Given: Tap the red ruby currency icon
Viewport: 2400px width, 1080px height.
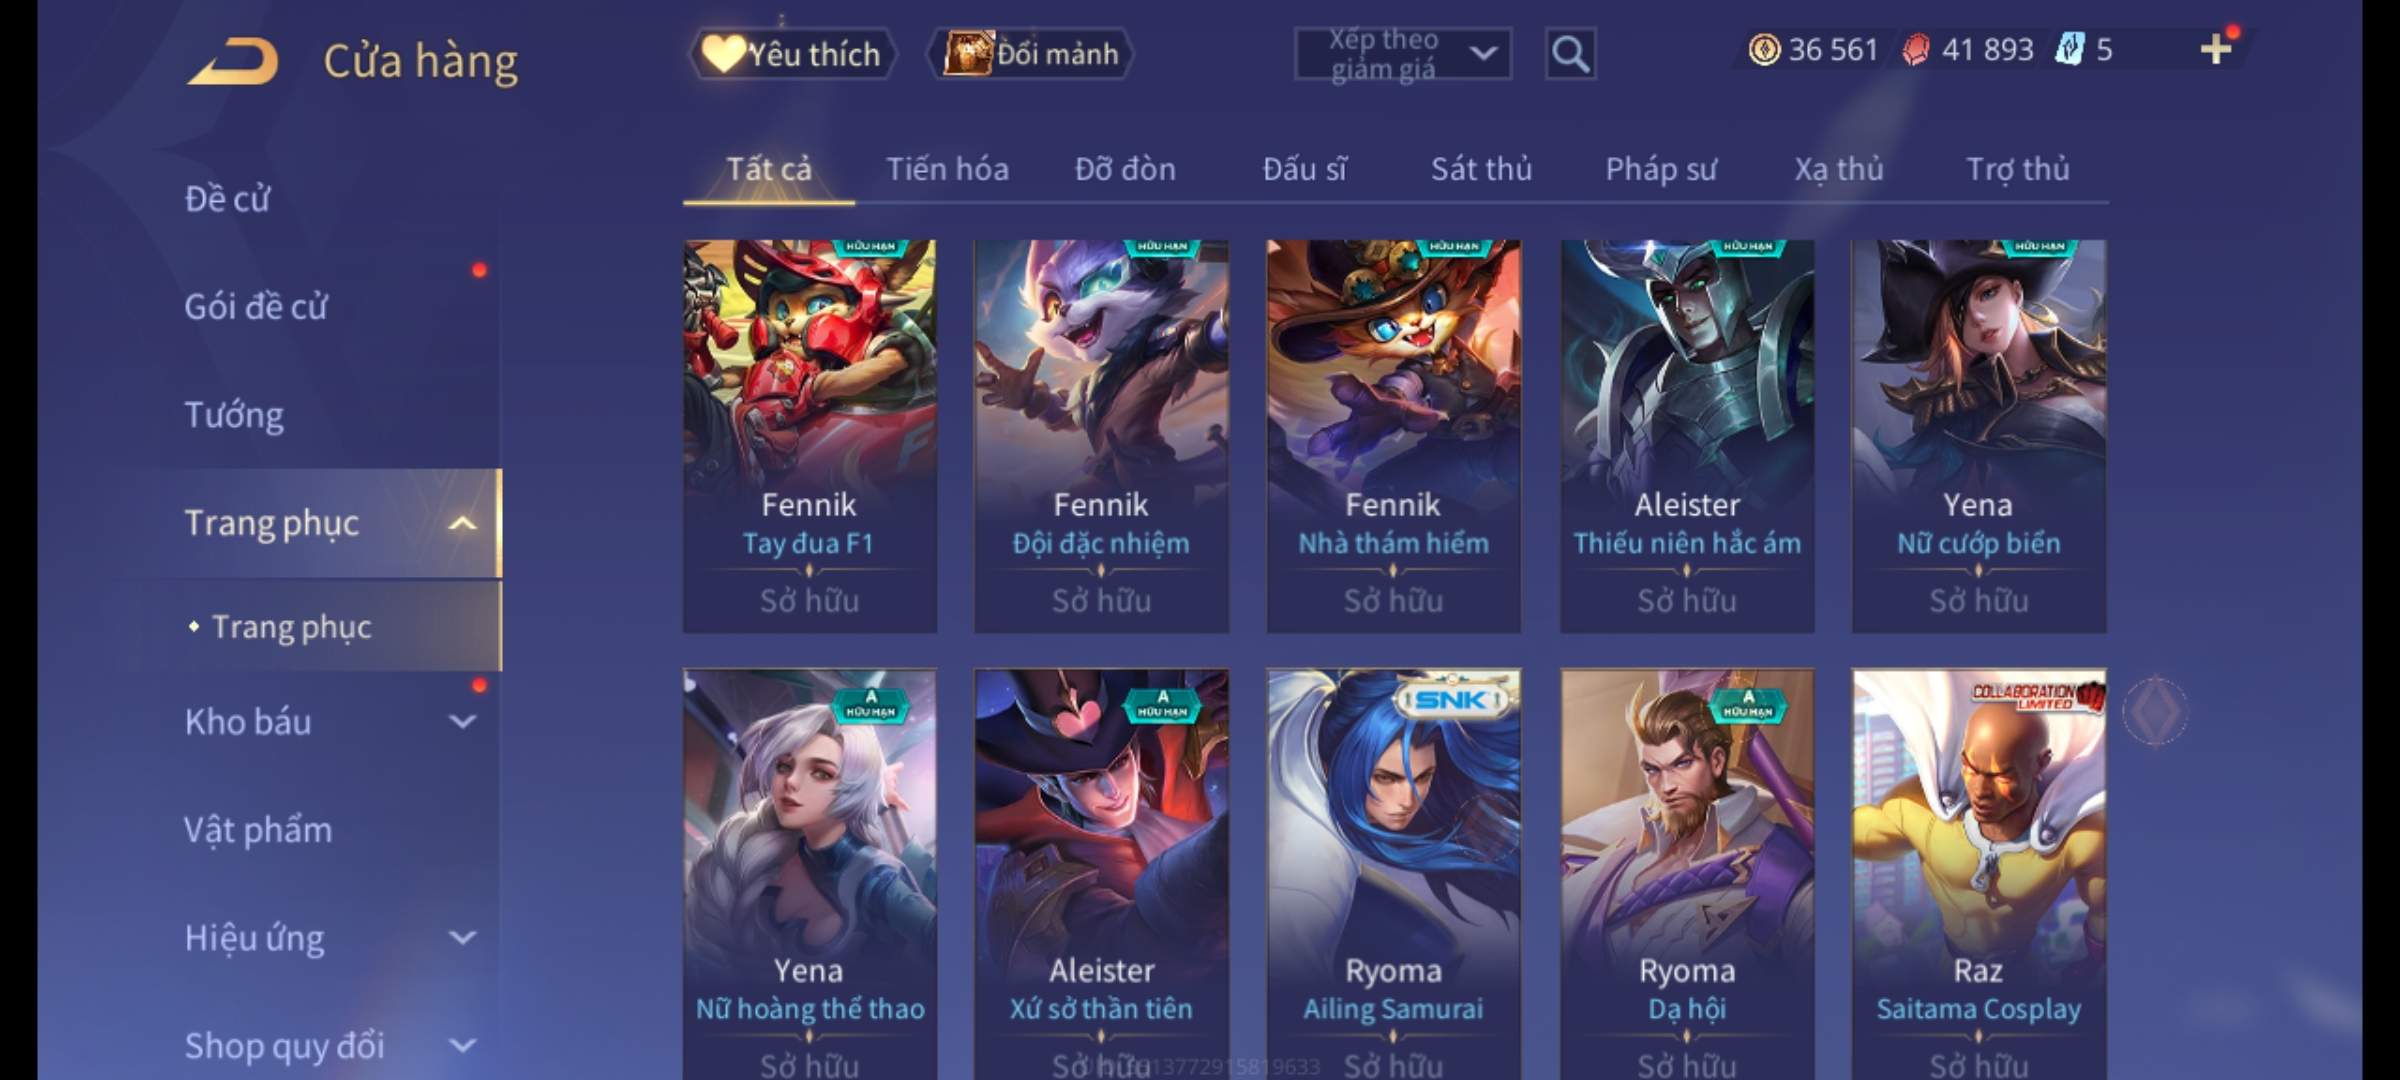Looking at the screenshot, I should (x=1915, y=50).
